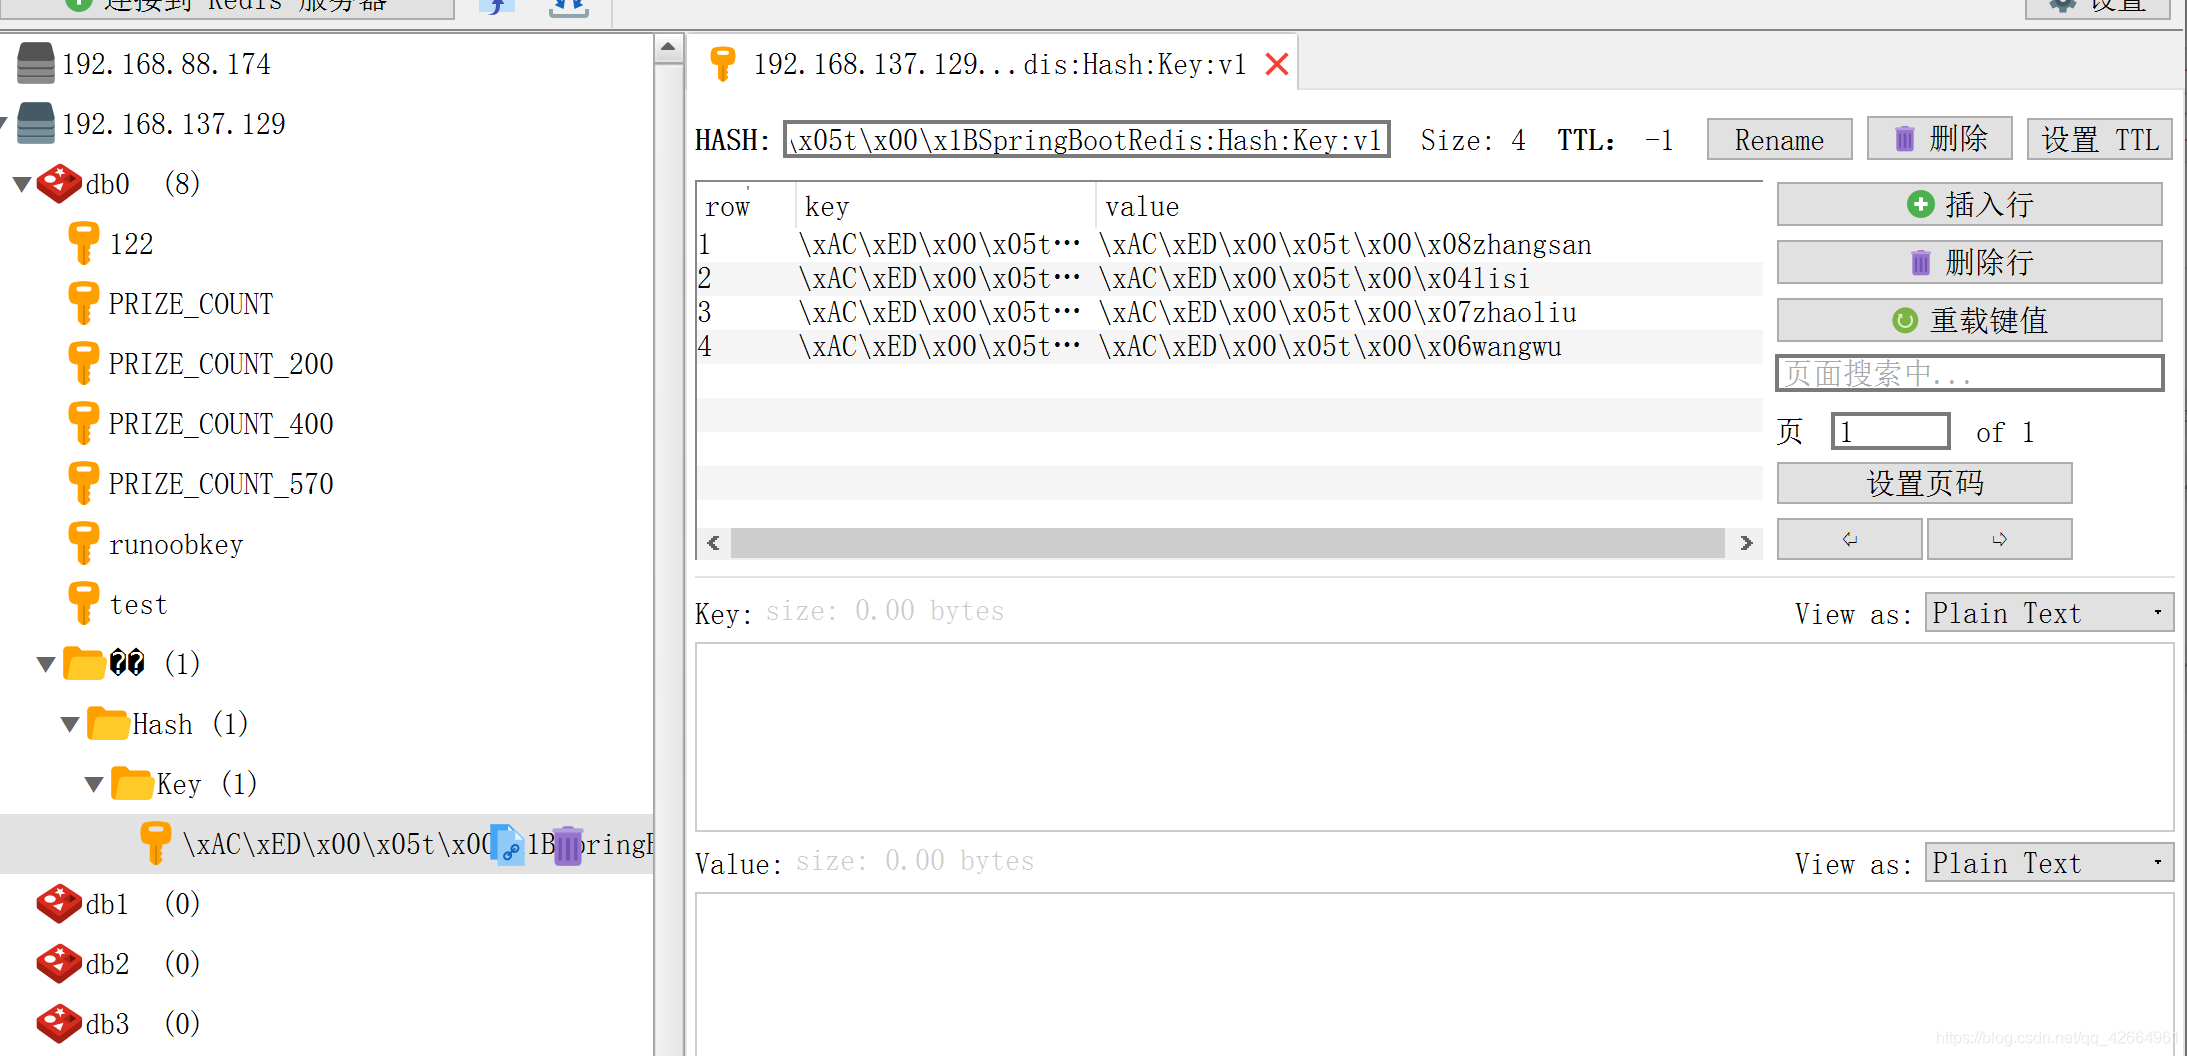Click the 设置页码 button
Image resolution: width=2187 pixels, height=1056 pixels.
tap(1924, 483)
